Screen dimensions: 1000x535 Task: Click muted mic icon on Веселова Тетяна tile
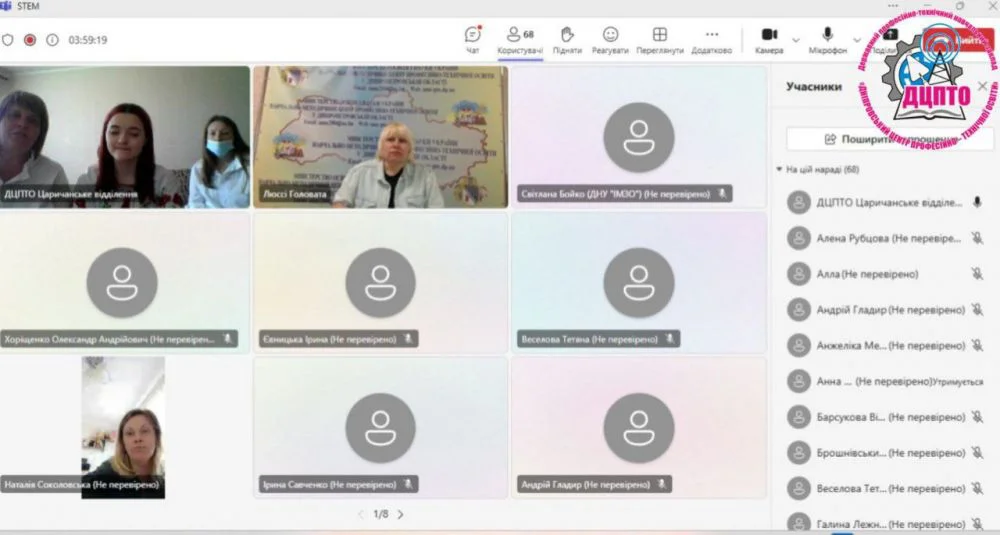click(x=670, y=339)
